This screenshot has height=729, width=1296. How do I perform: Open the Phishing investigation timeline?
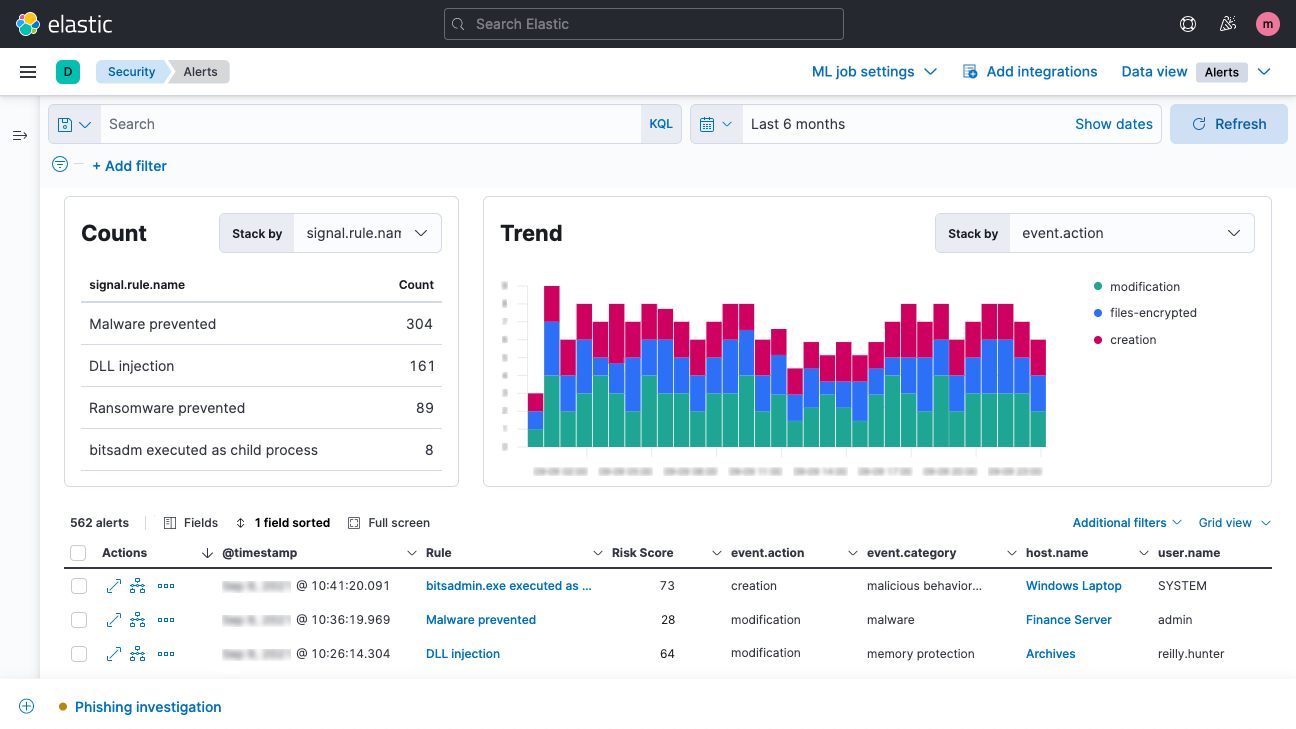click(x=148, y=707)
